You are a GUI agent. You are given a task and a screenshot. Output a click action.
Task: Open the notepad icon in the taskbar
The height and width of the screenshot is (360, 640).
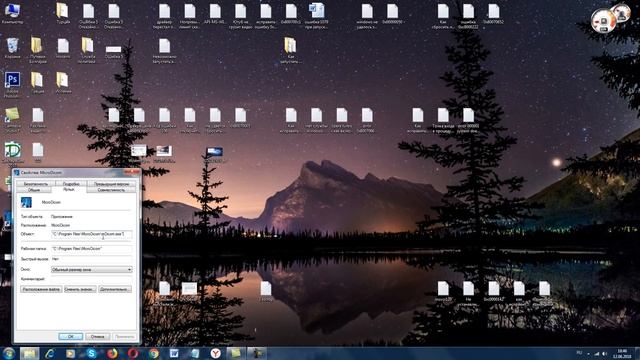click(x=195, y=353)
